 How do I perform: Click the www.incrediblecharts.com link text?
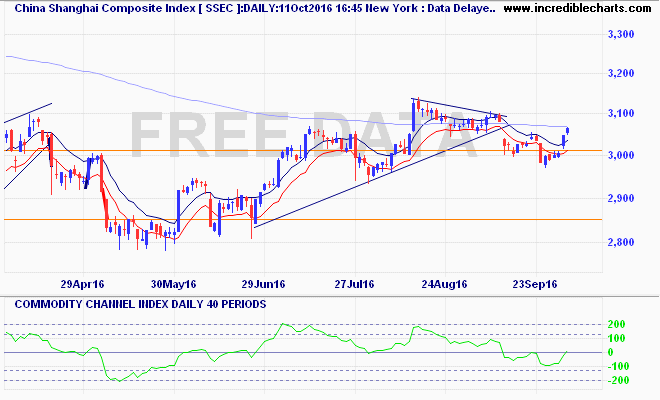point(577,8)
